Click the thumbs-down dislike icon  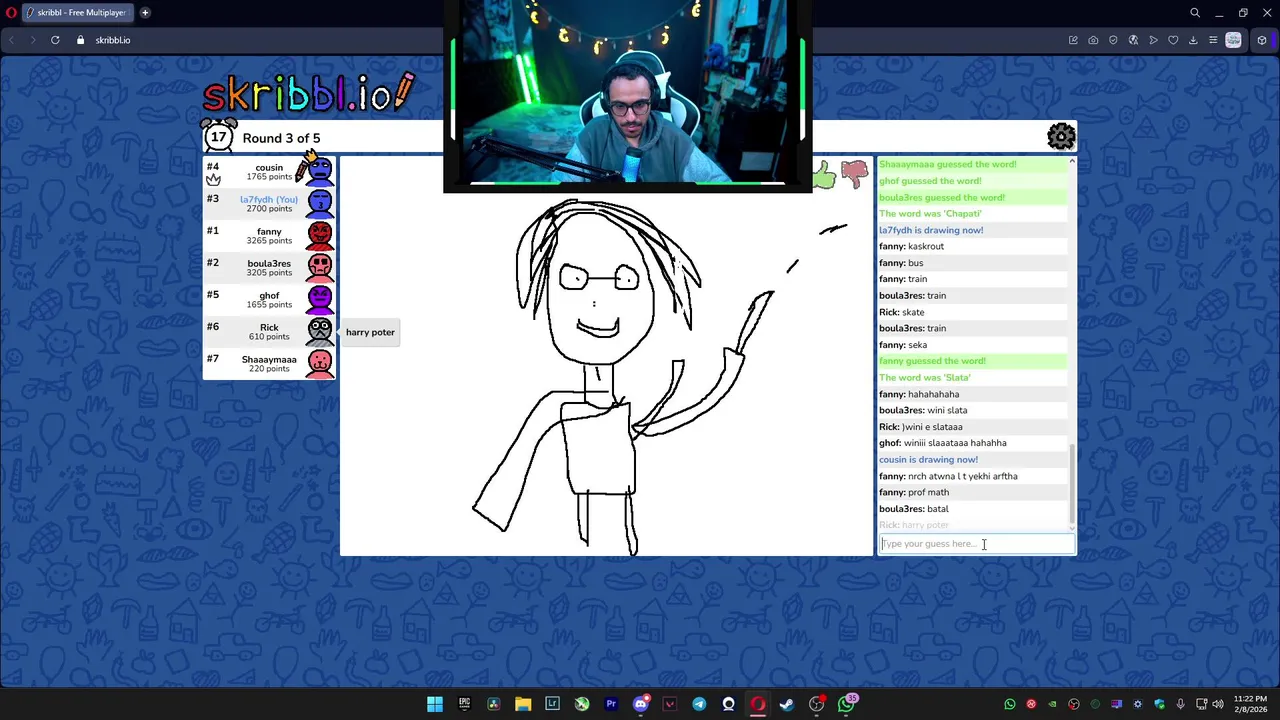coord(854,174)
